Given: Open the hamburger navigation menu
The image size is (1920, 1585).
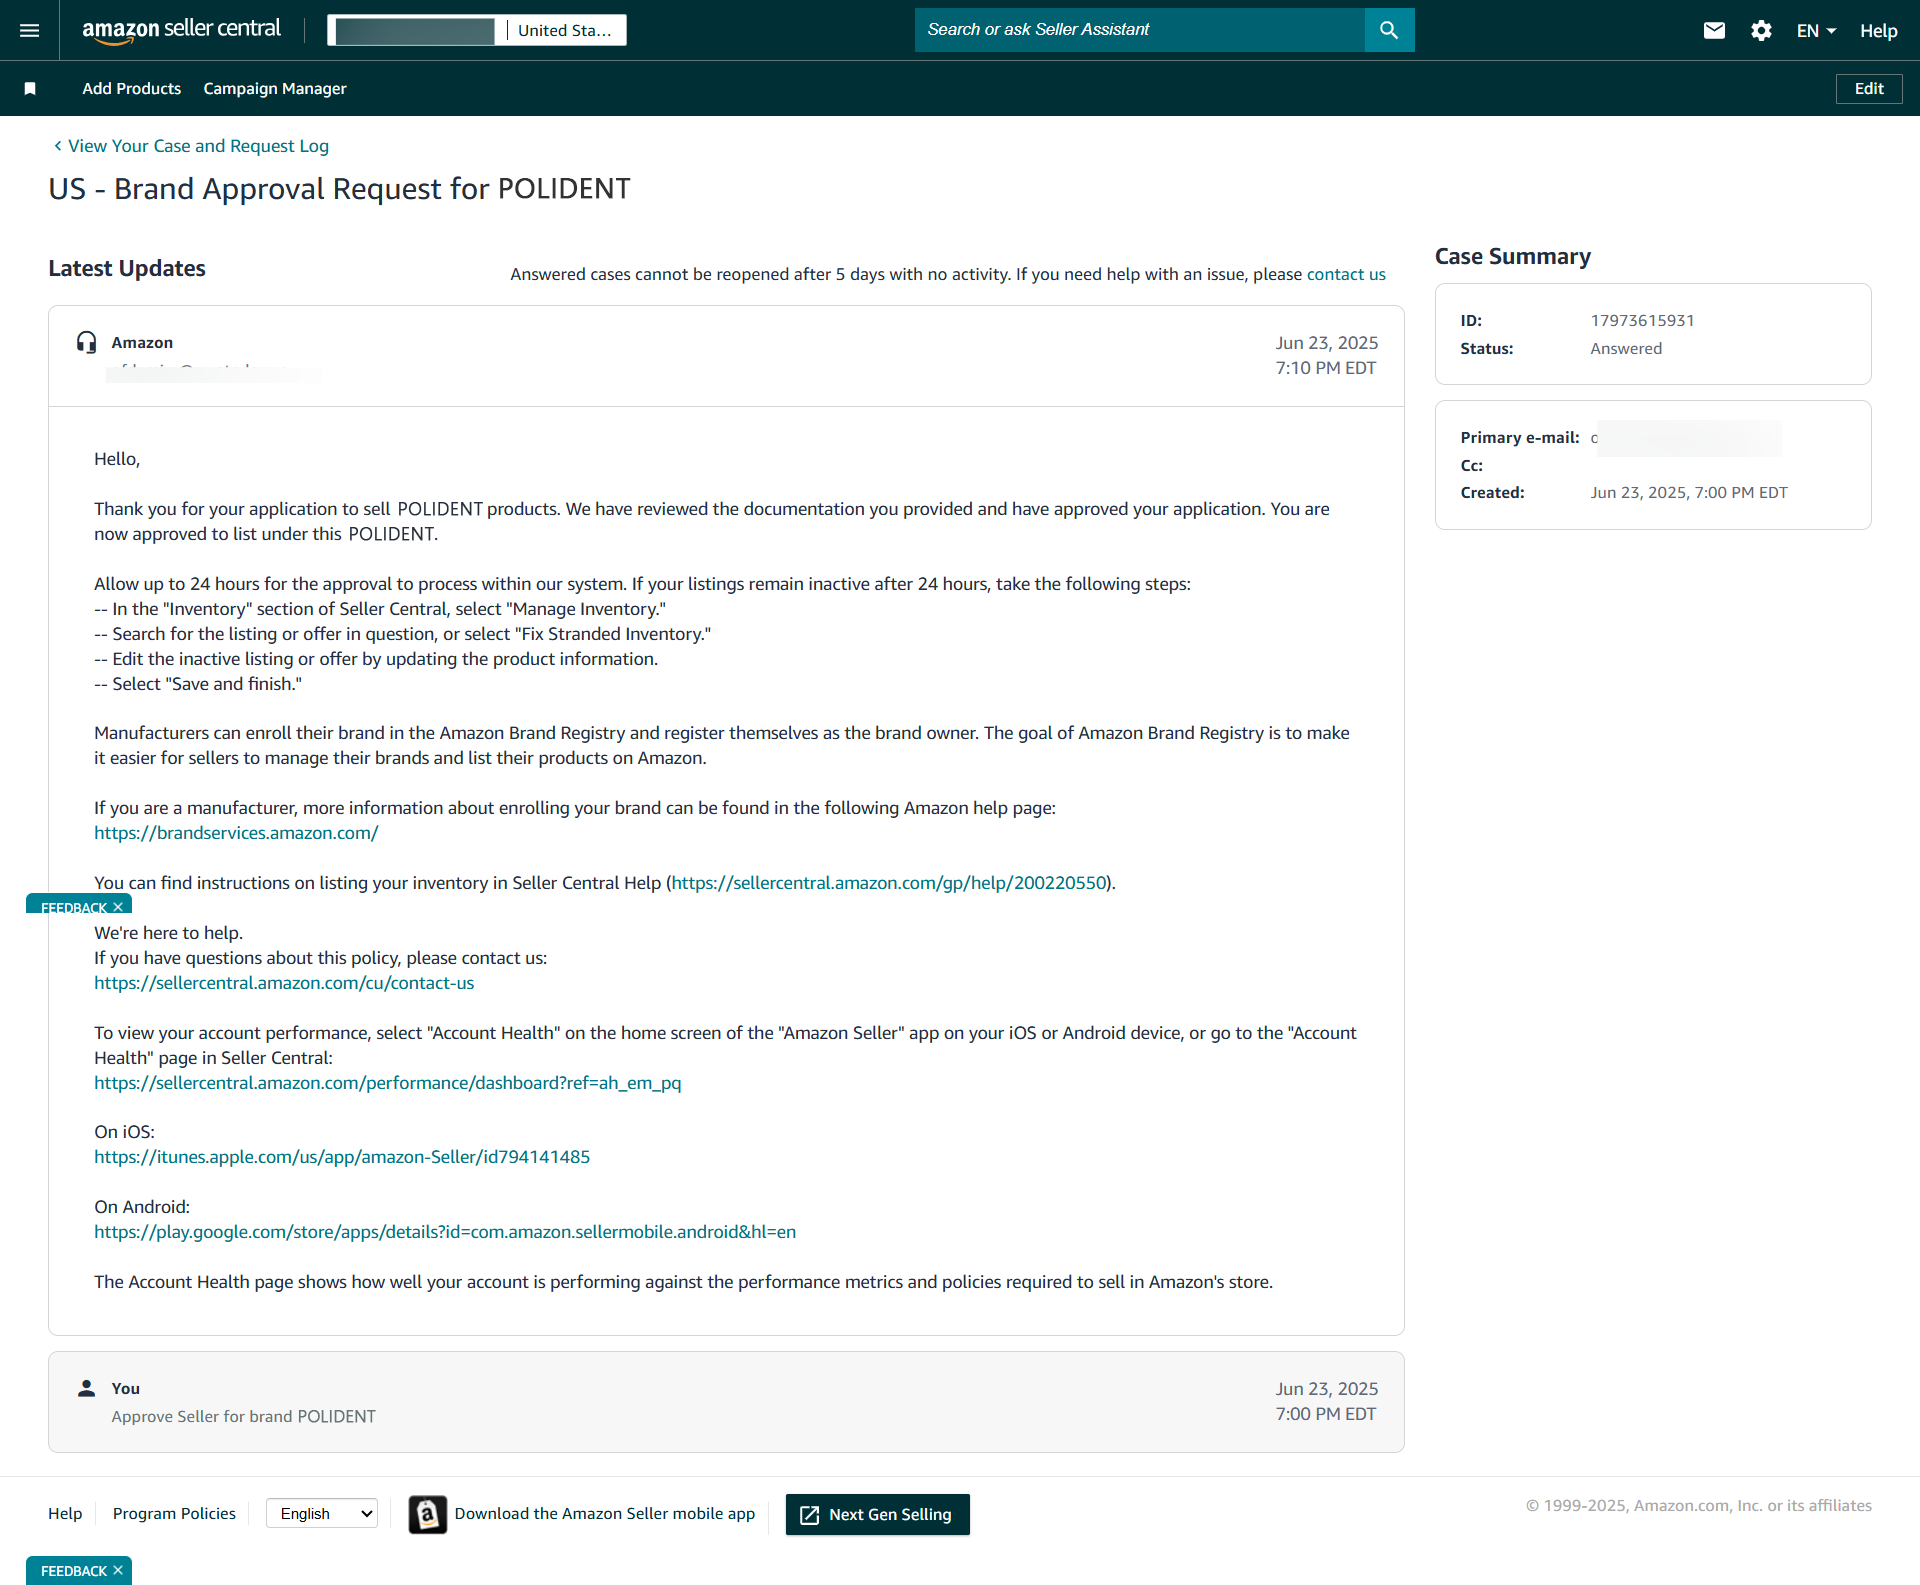Looking at the screenshot, I should [x=30, y=30].
